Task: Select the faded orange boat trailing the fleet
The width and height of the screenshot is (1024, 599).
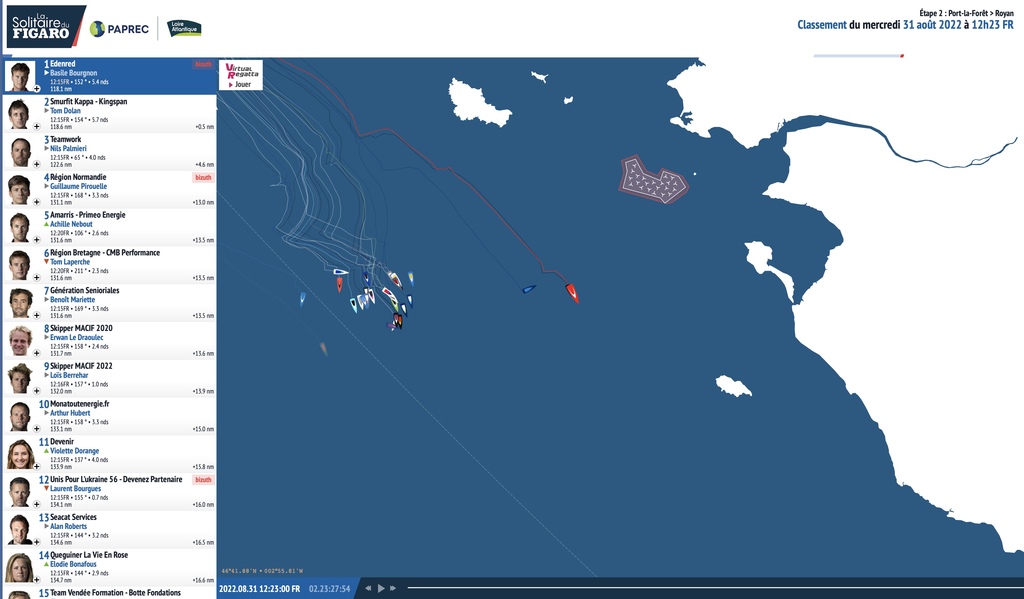Action: 323,349
